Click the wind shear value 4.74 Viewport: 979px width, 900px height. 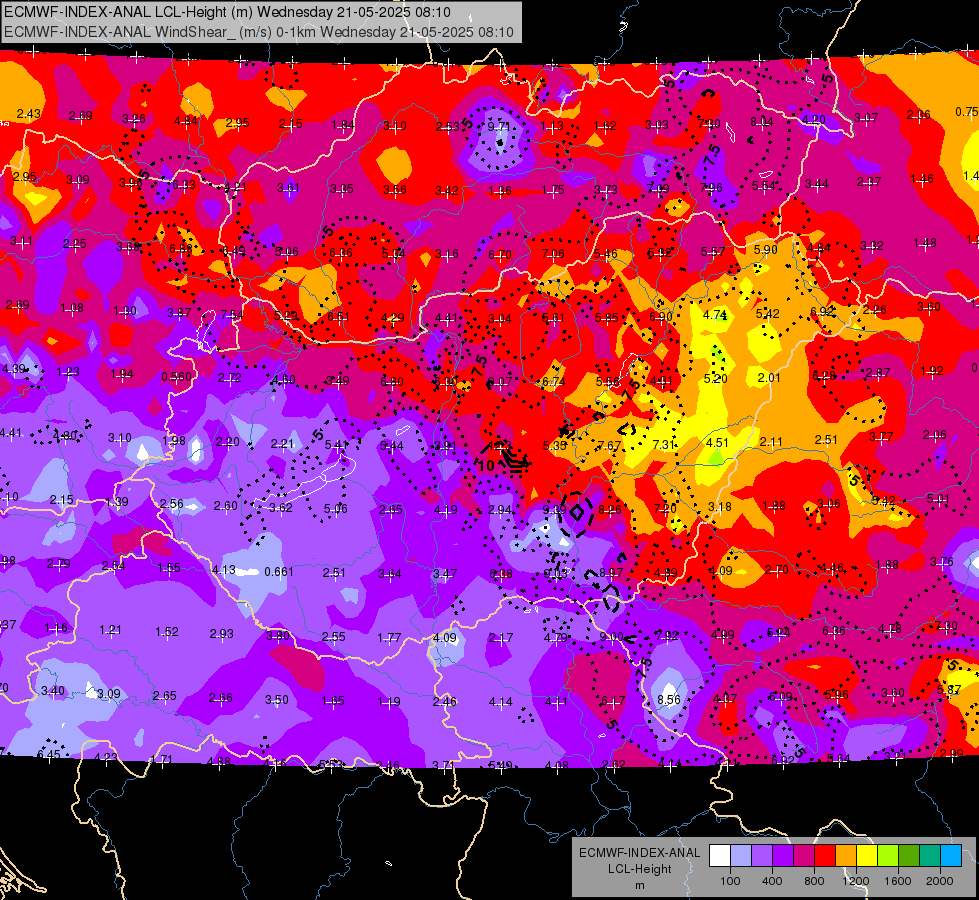[715, 315]
